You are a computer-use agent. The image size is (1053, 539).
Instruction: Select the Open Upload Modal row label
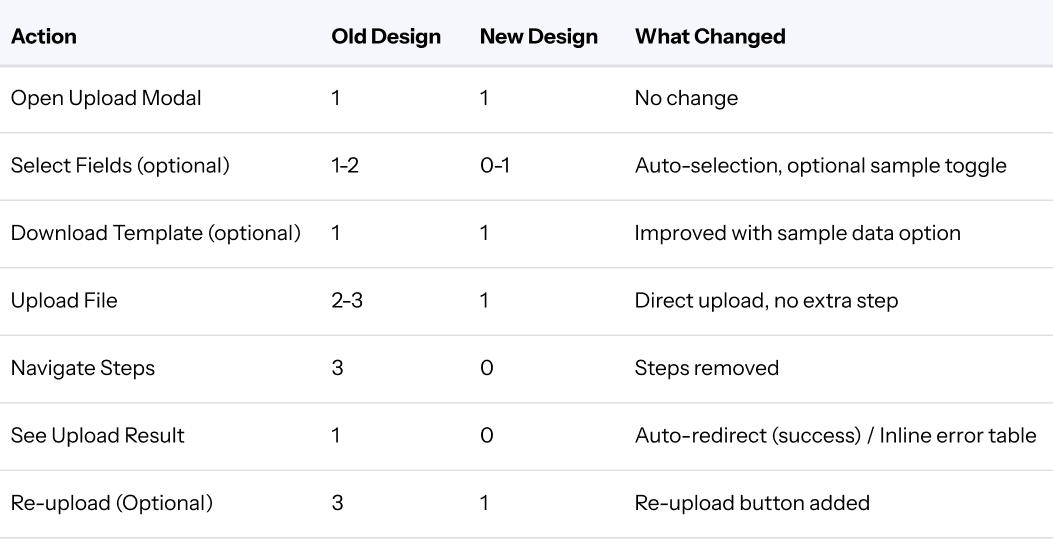106,98
